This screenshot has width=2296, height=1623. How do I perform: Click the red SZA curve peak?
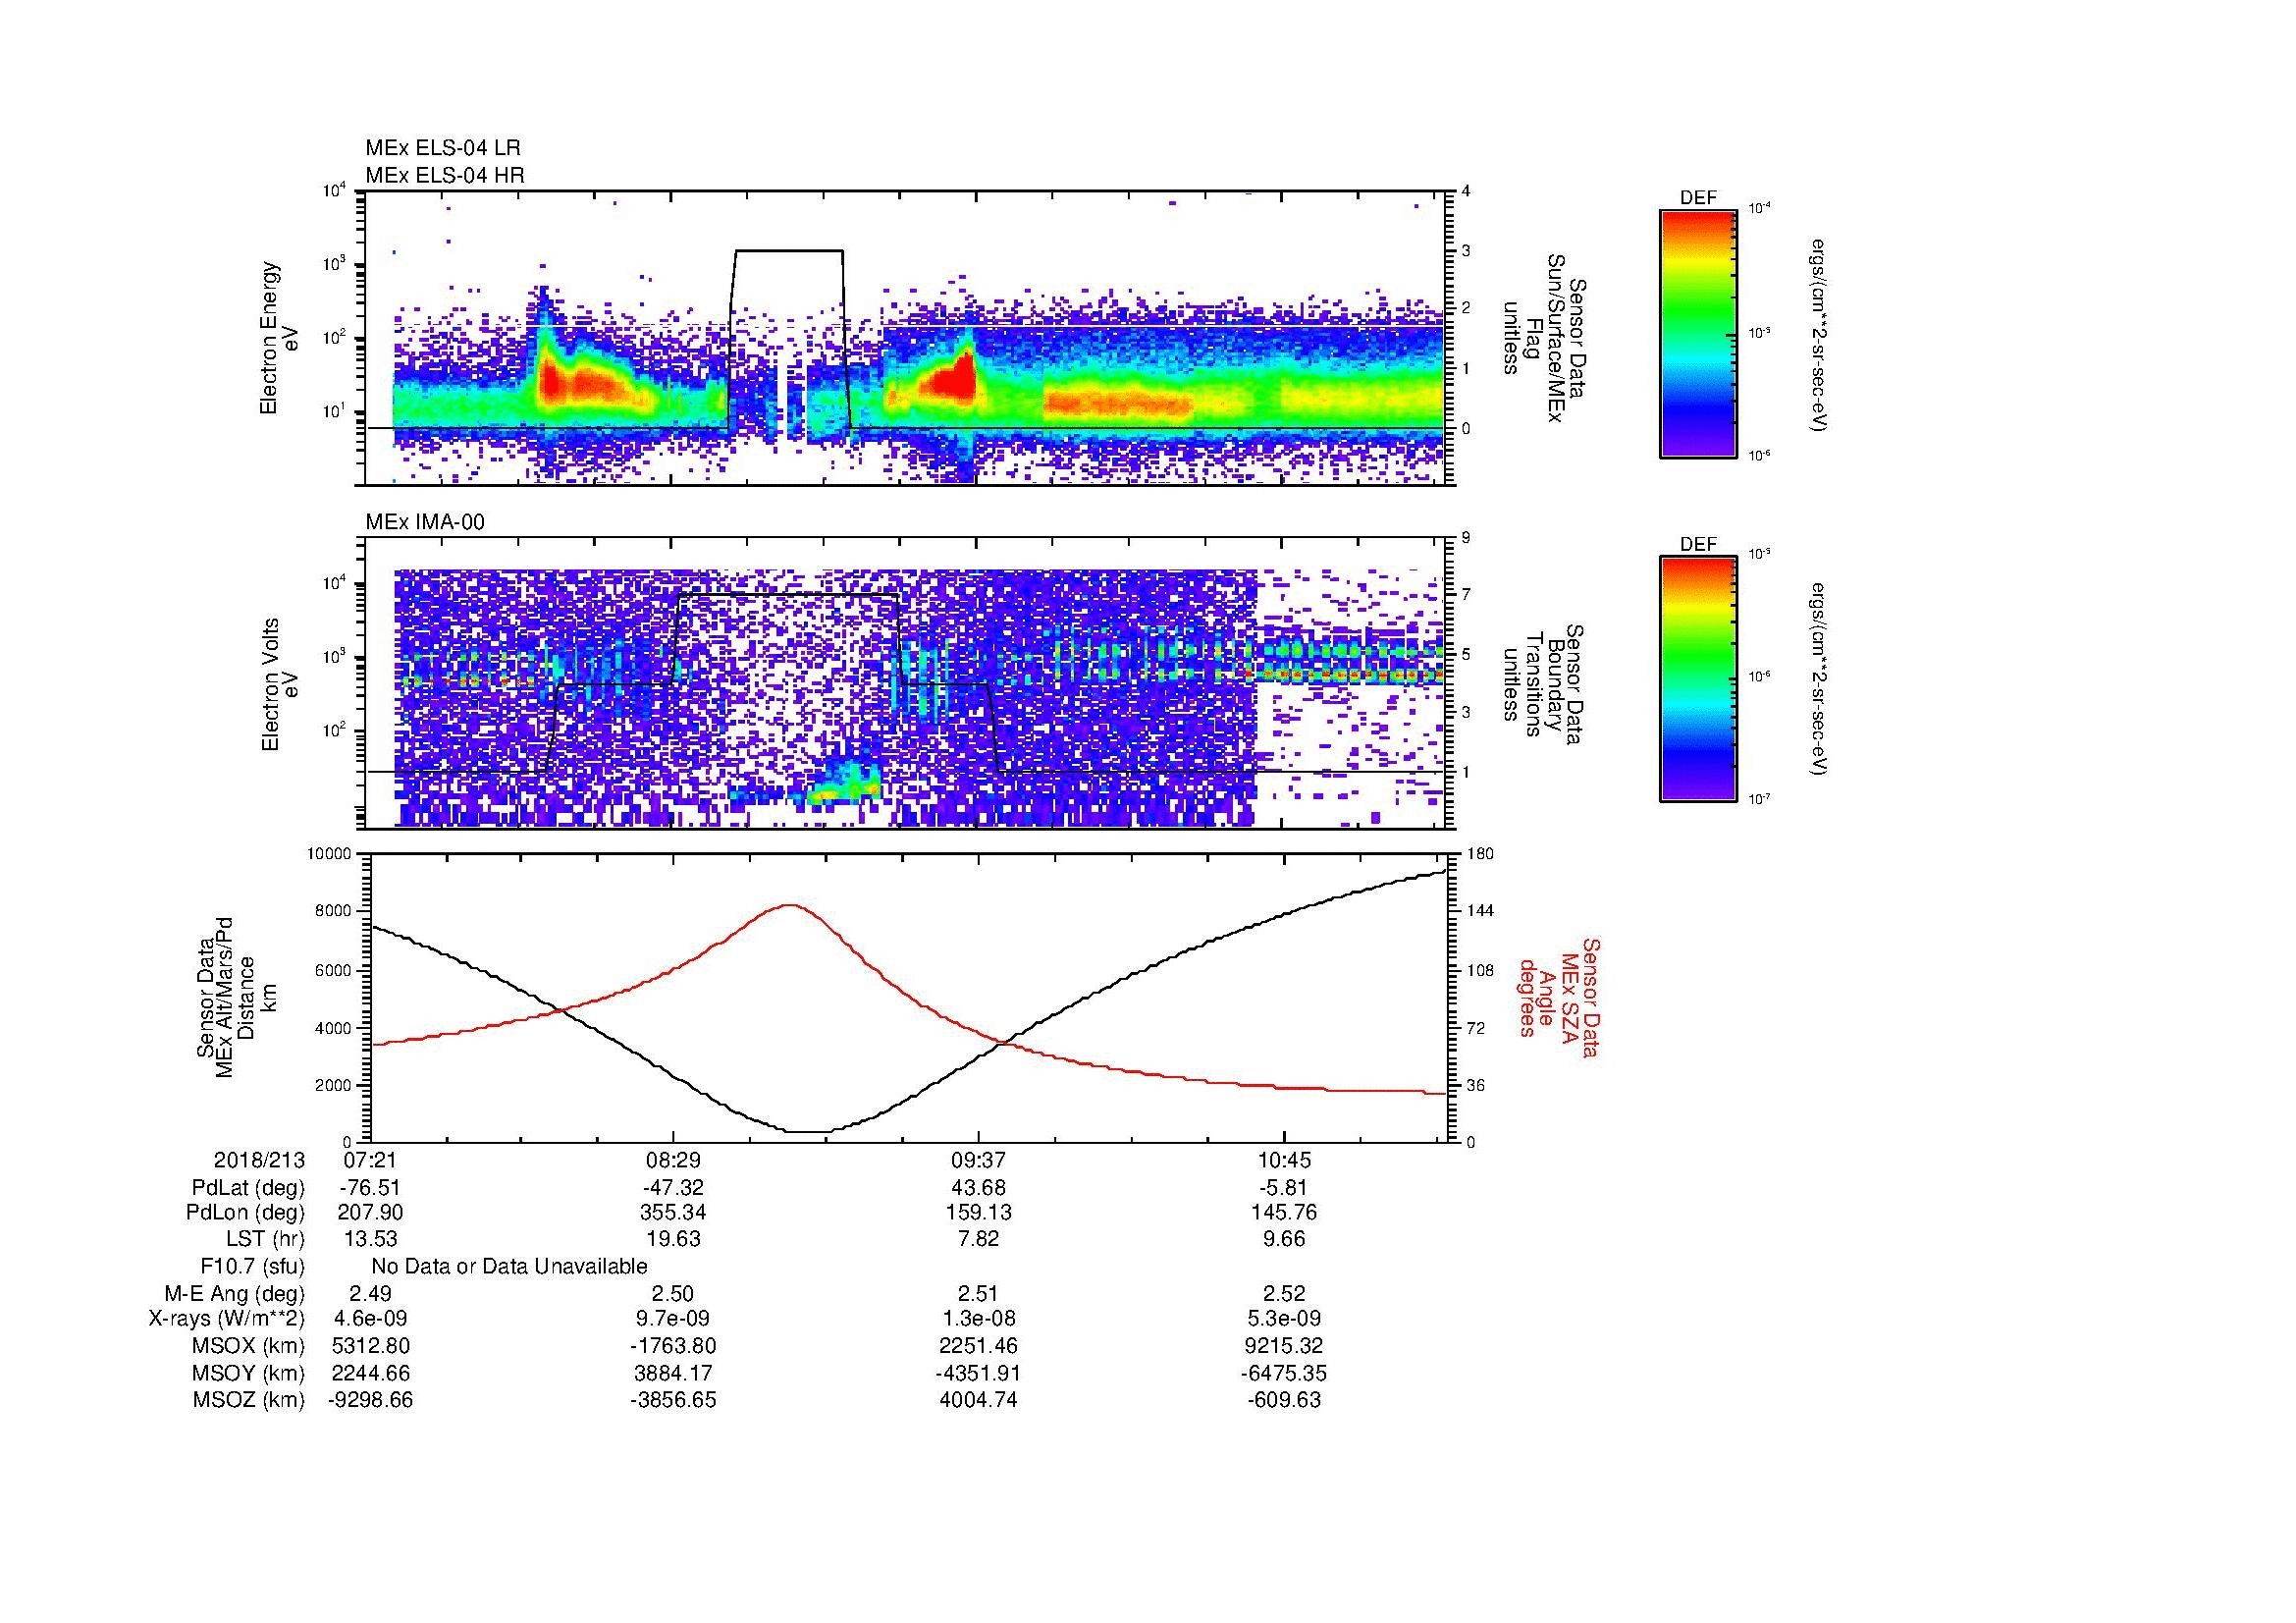pos(790,906)
